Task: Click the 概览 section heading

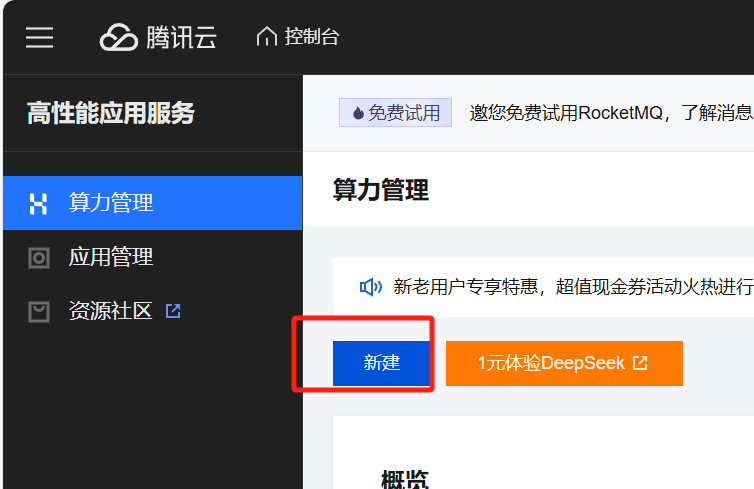Action: (404, 479)
